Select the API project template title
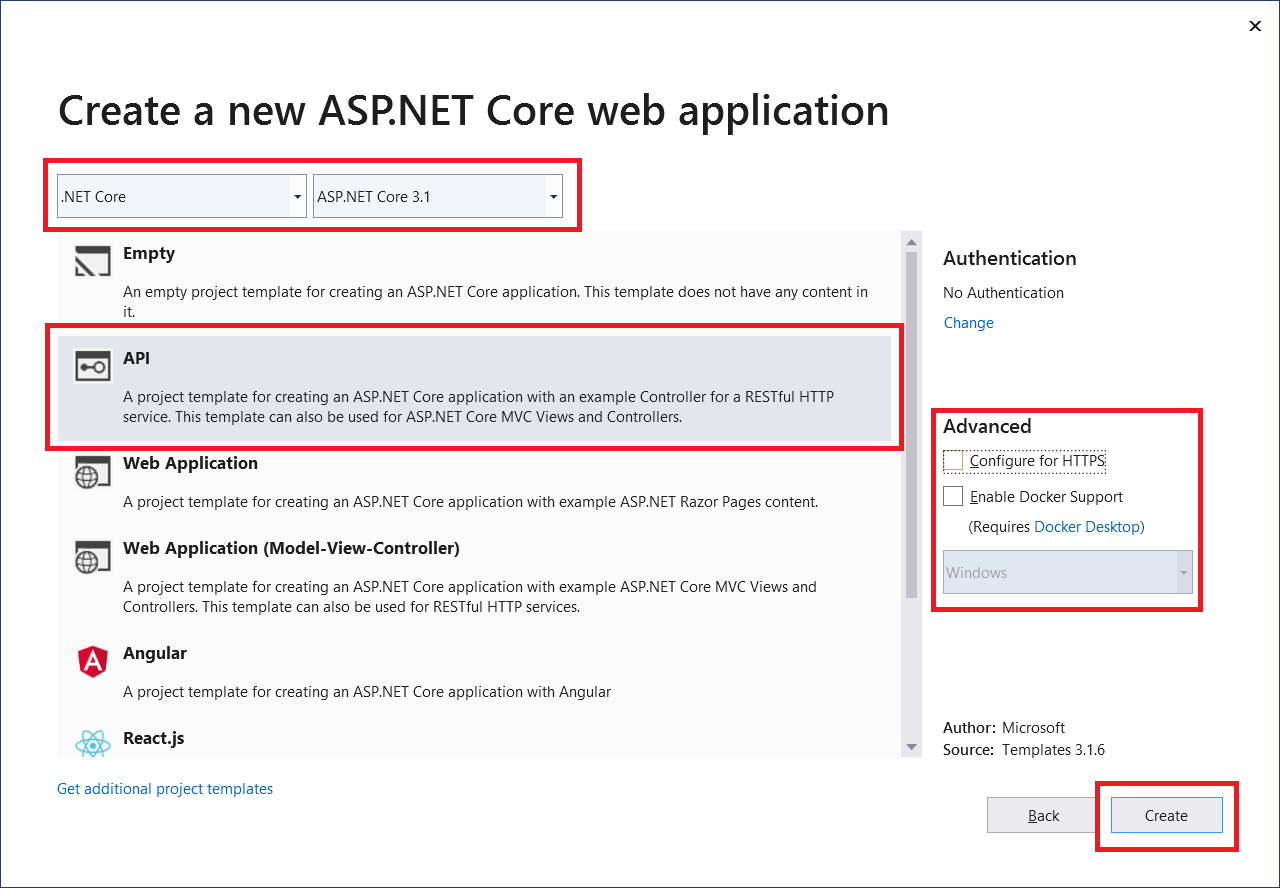The height and width of the screenshot is (888, 1280). (137, 358)
